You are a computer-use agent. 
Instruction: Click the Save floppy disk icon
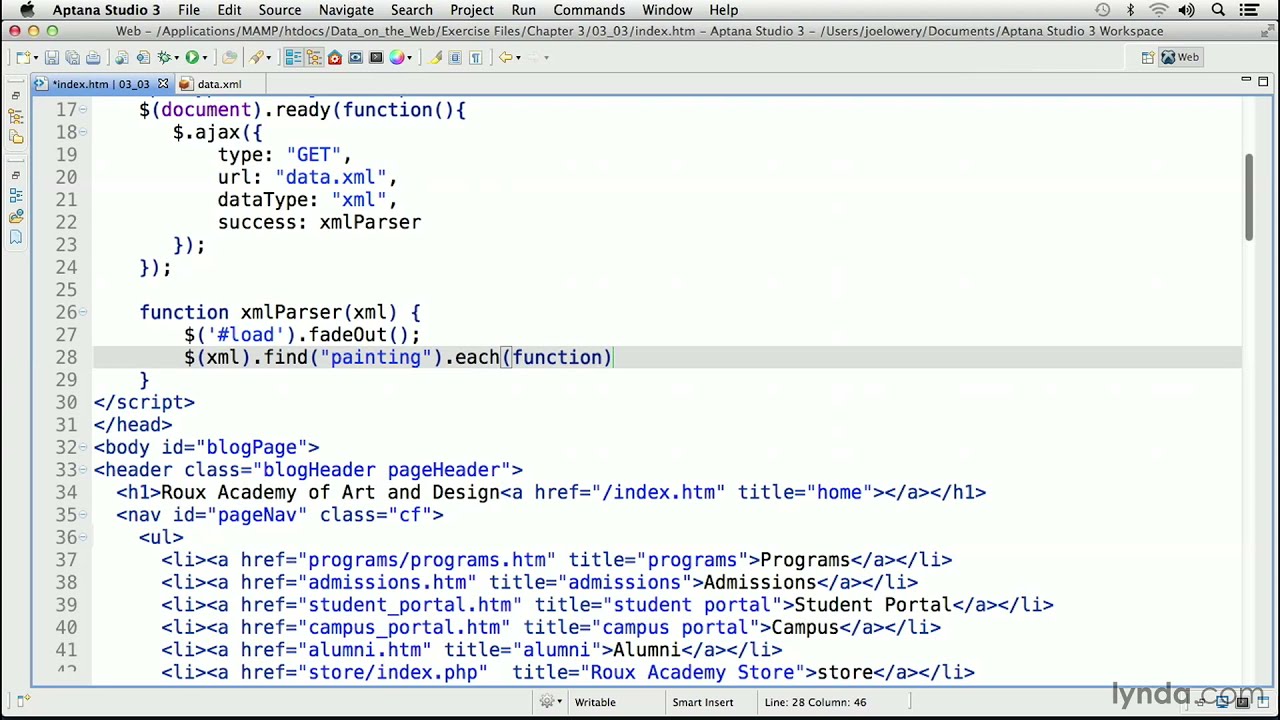[x=52, y=57]
